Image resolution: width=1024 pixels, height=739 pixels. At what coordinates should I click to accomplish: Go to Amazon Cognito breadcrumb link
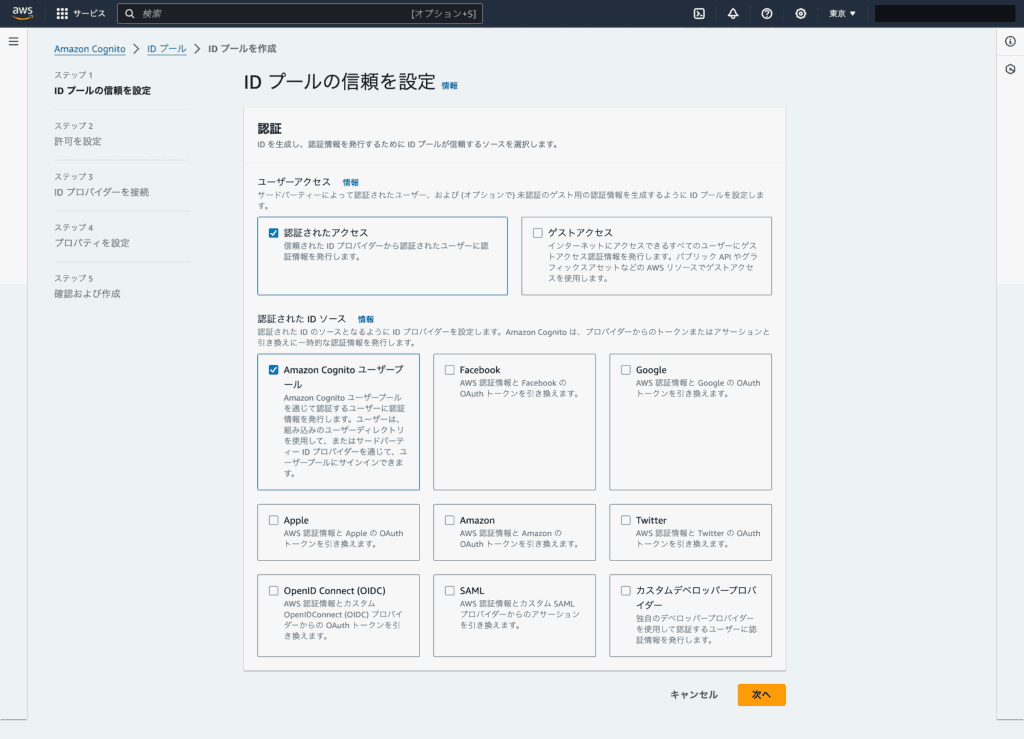[x=90, y=49]
